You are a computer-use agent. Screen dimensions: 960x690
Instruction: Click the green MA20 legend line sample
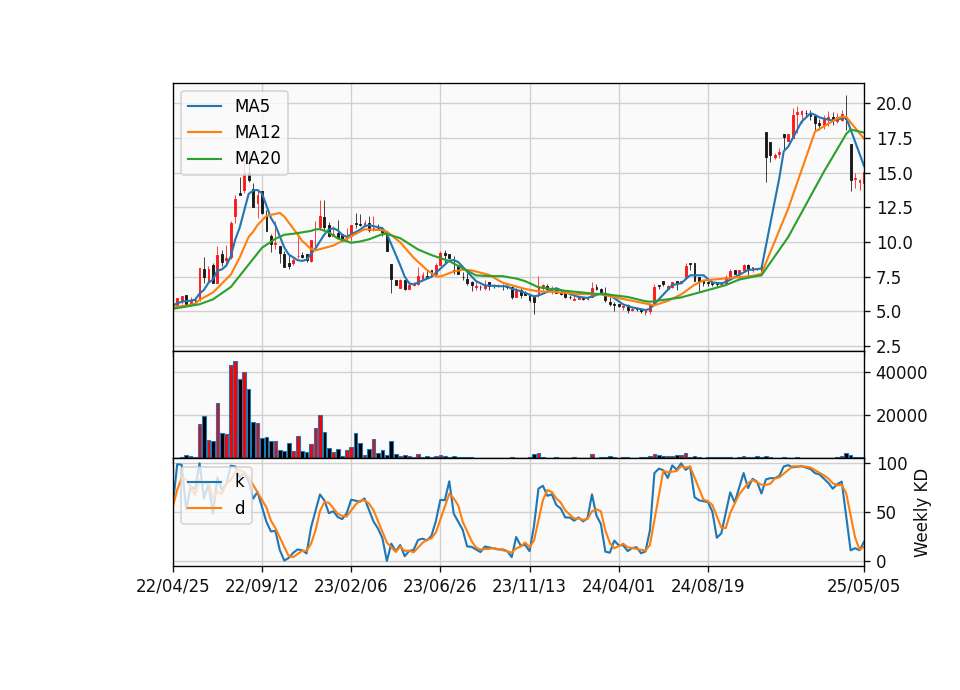(x=204, y=158)
